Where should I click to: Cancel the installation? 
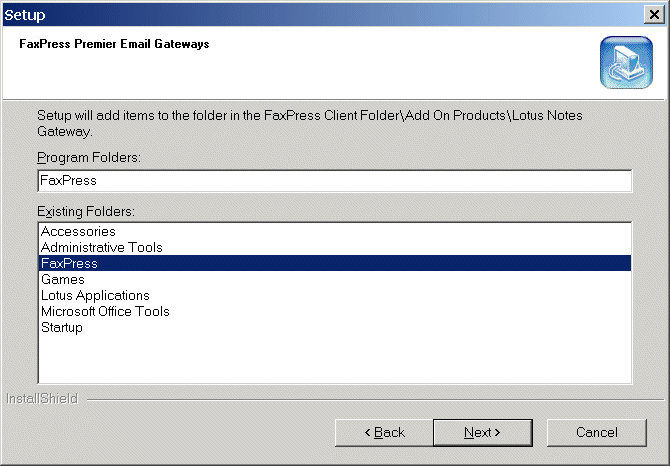tap(597, 433)
